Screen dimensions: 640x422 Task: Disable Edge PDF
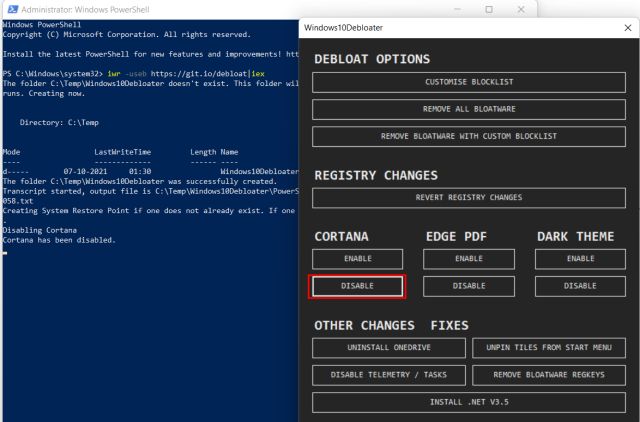pyautogui.click(x=468, y=286)
